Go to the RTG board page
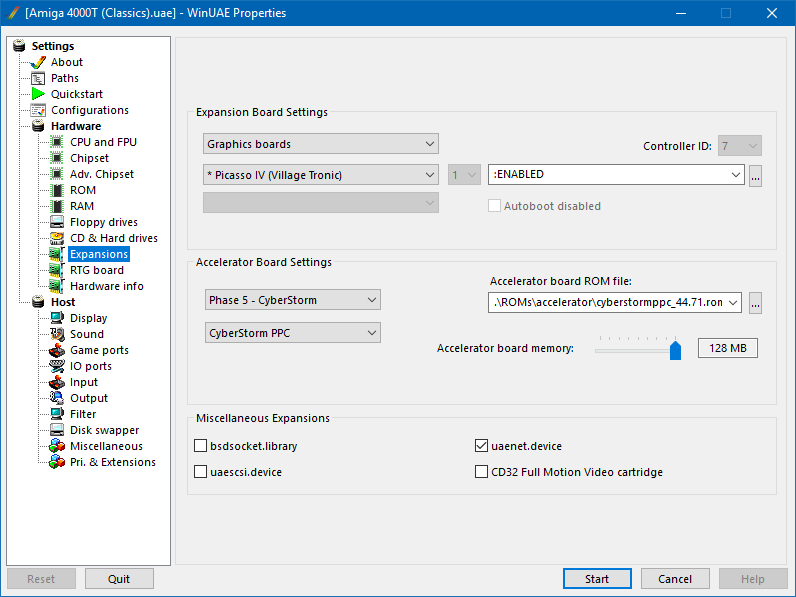 pos(96,270)
